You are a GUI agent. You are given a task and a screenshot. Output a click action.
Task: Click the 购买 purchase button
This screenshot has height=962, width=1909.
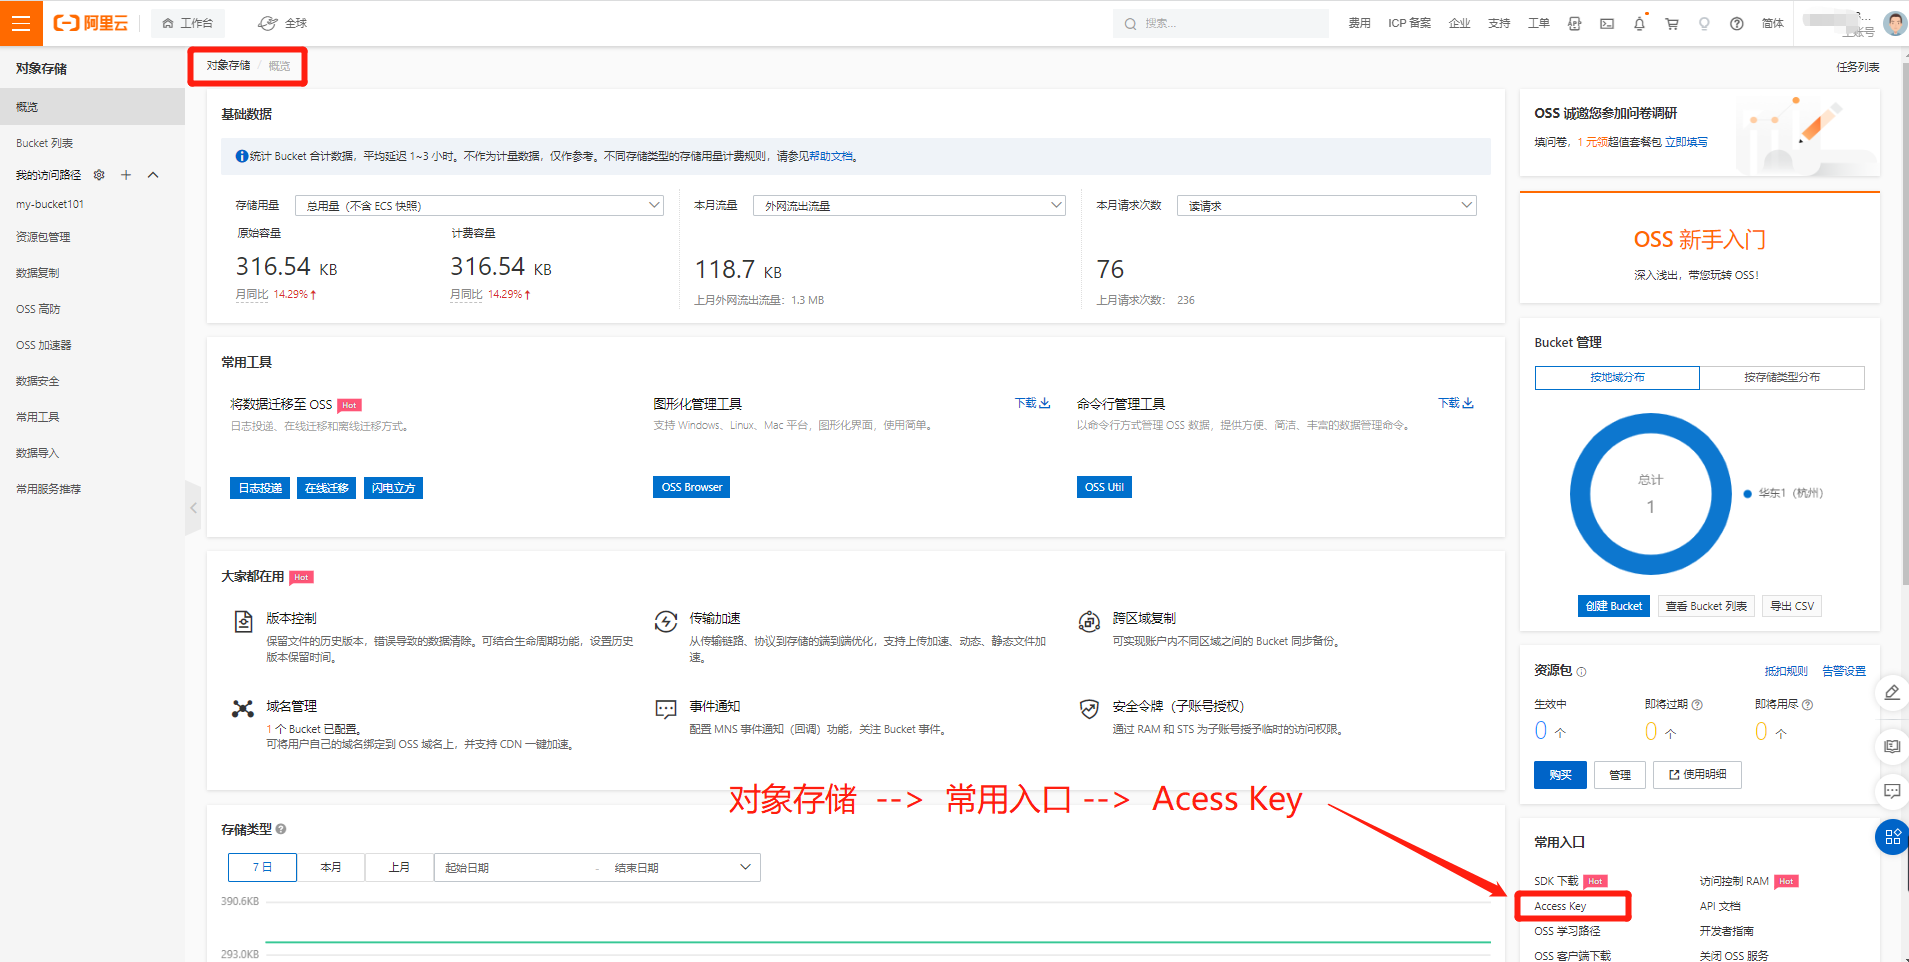(x=1560, y=775)
